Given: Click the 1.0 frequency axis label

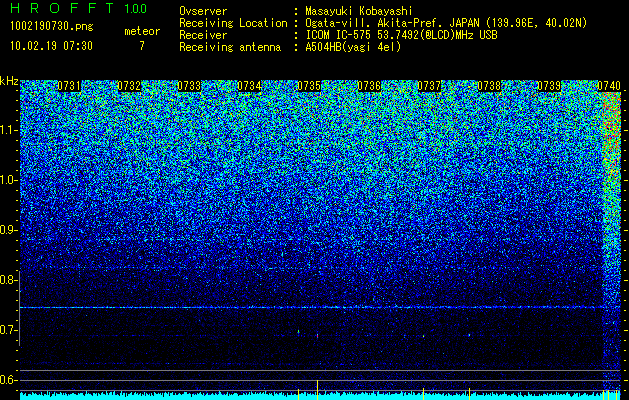Looking at the screenshot, I should 8,180.
